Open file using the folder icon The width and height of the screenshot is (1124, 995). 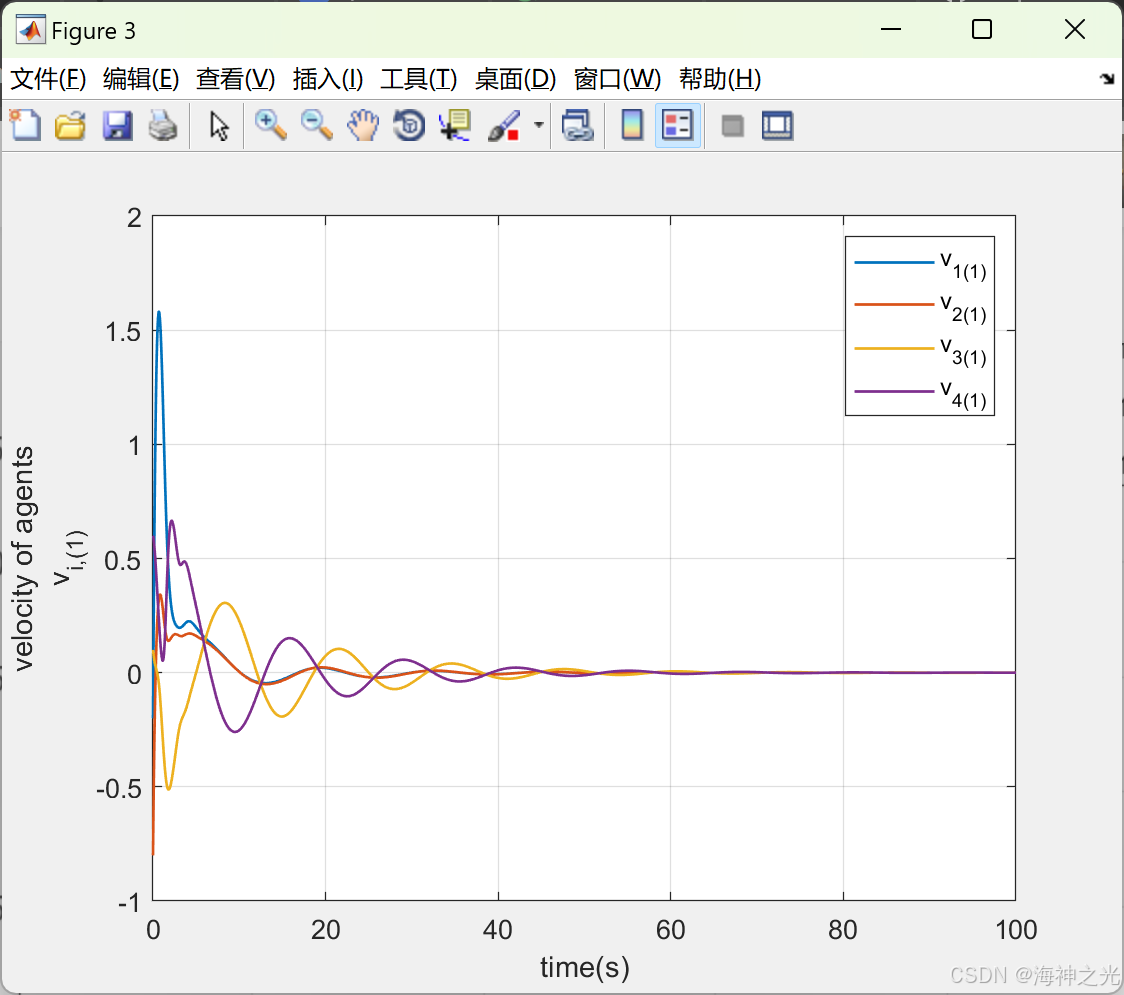(70, 125)
